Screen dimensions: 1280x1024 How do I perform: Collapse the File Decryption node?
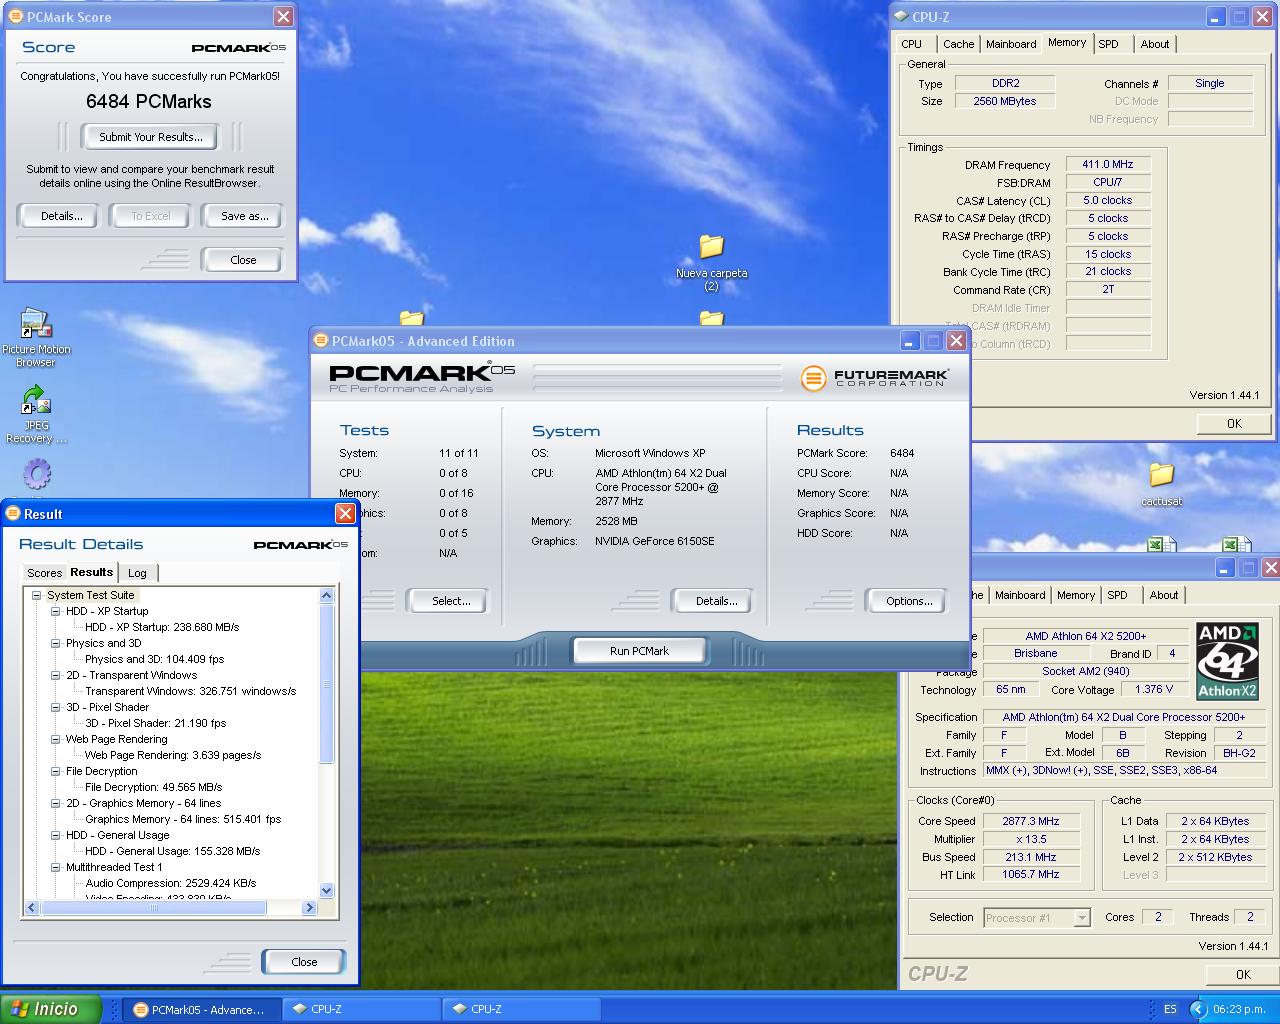pyautogui.click(x=56, y=771)
